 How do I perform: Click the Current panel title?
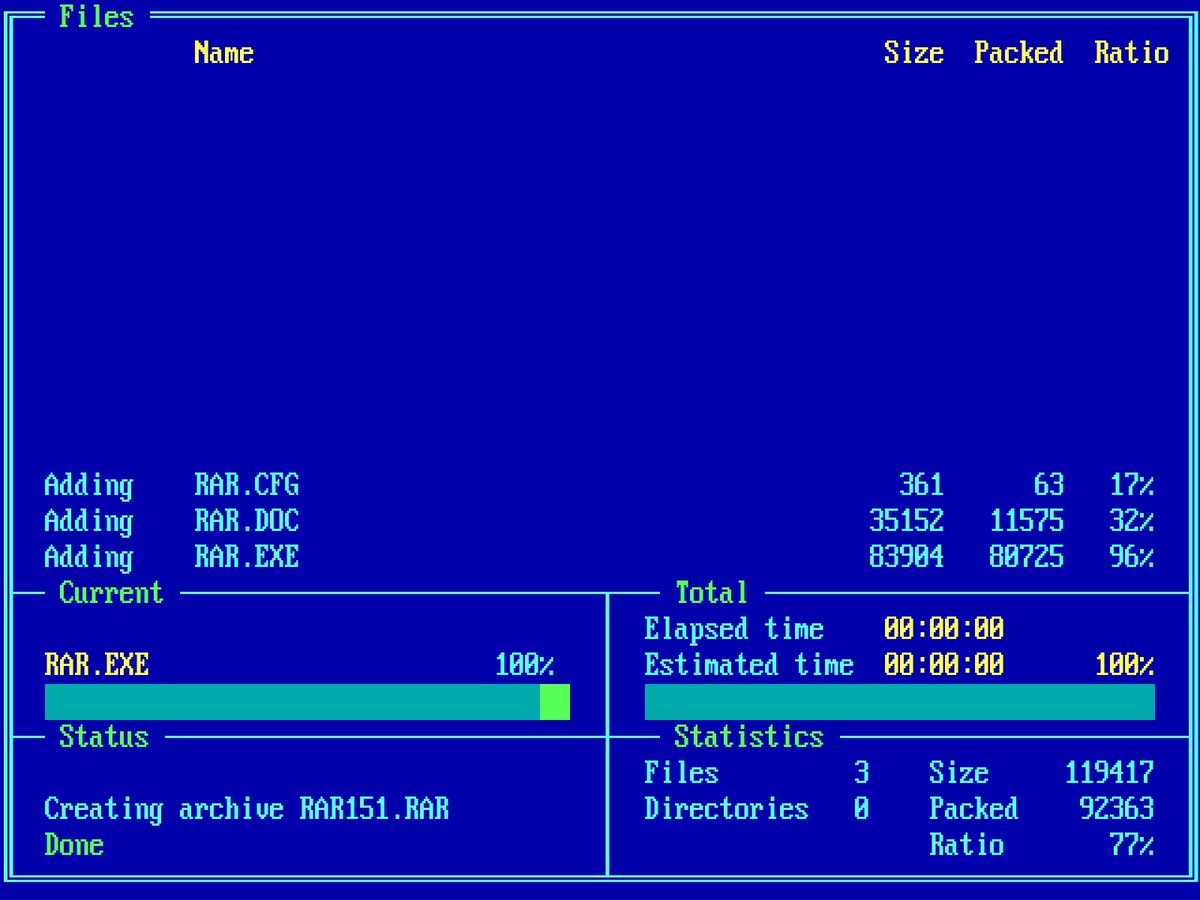111,593
